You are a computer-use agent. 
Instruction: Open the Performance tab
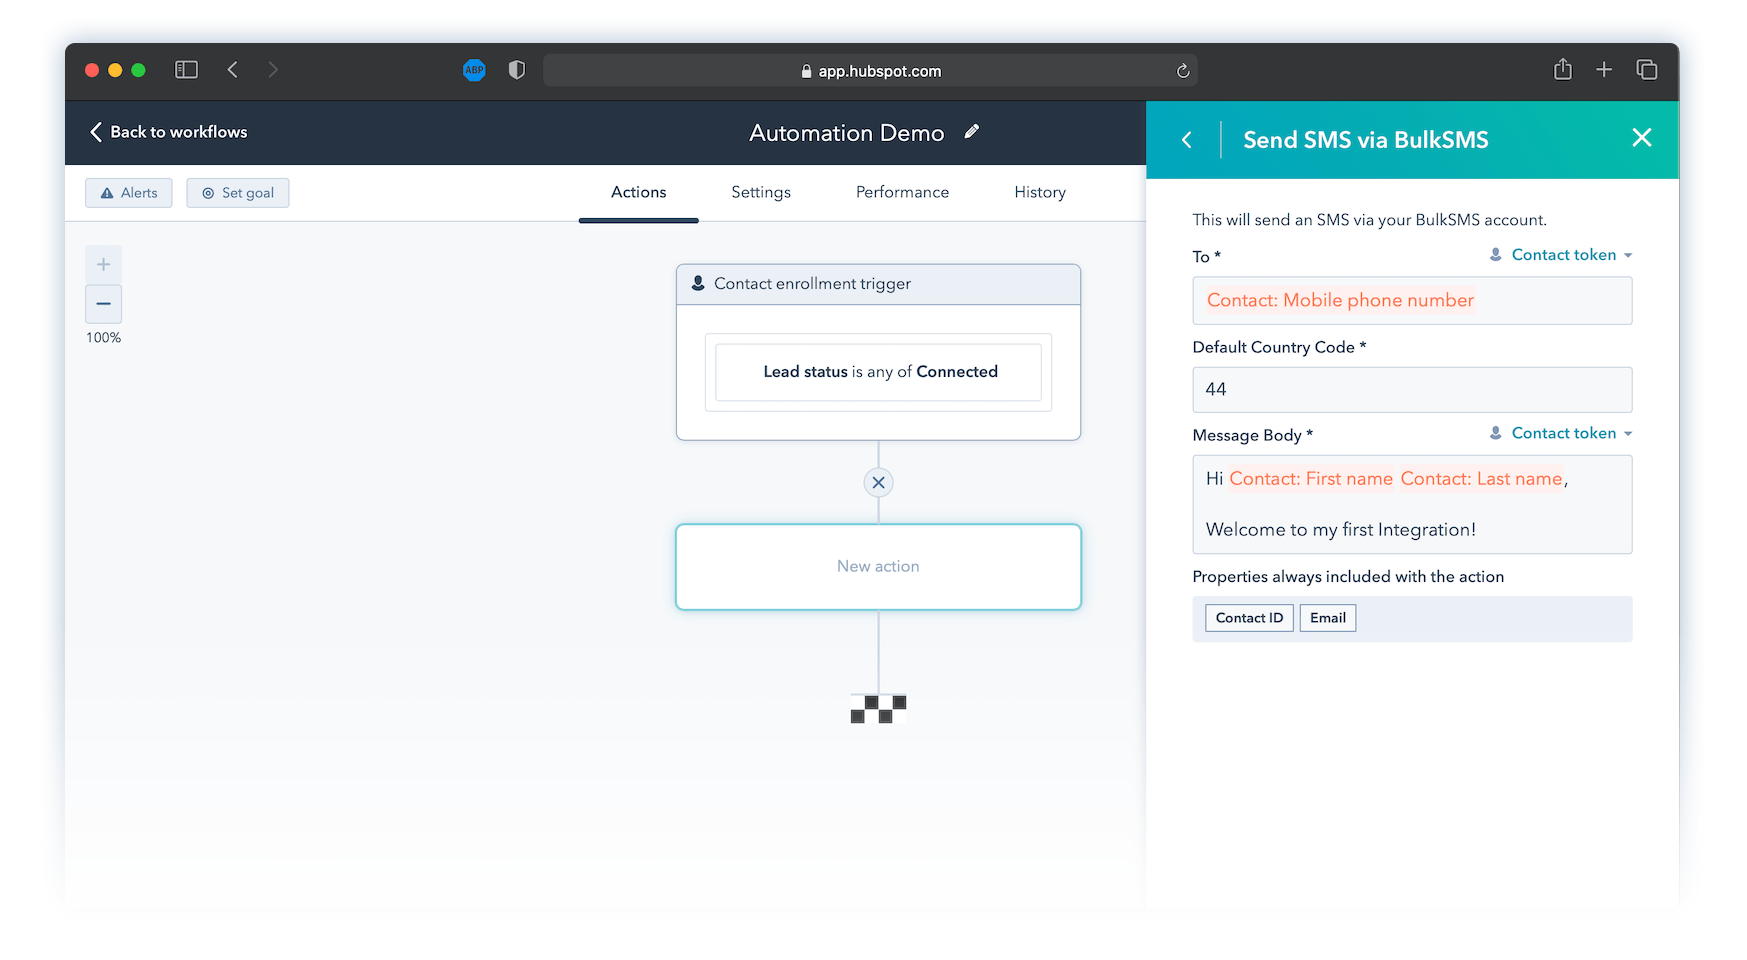[902, 192]
